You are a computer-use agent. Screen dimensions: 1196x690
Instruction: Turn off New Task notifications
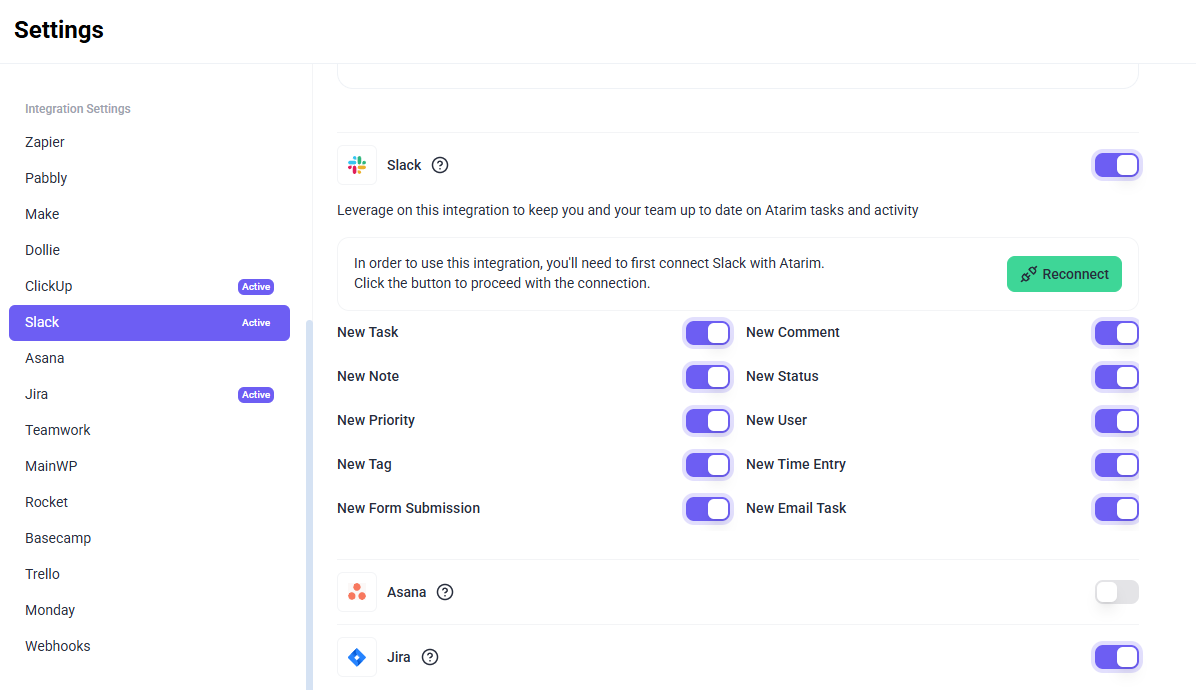click(707, 333)
